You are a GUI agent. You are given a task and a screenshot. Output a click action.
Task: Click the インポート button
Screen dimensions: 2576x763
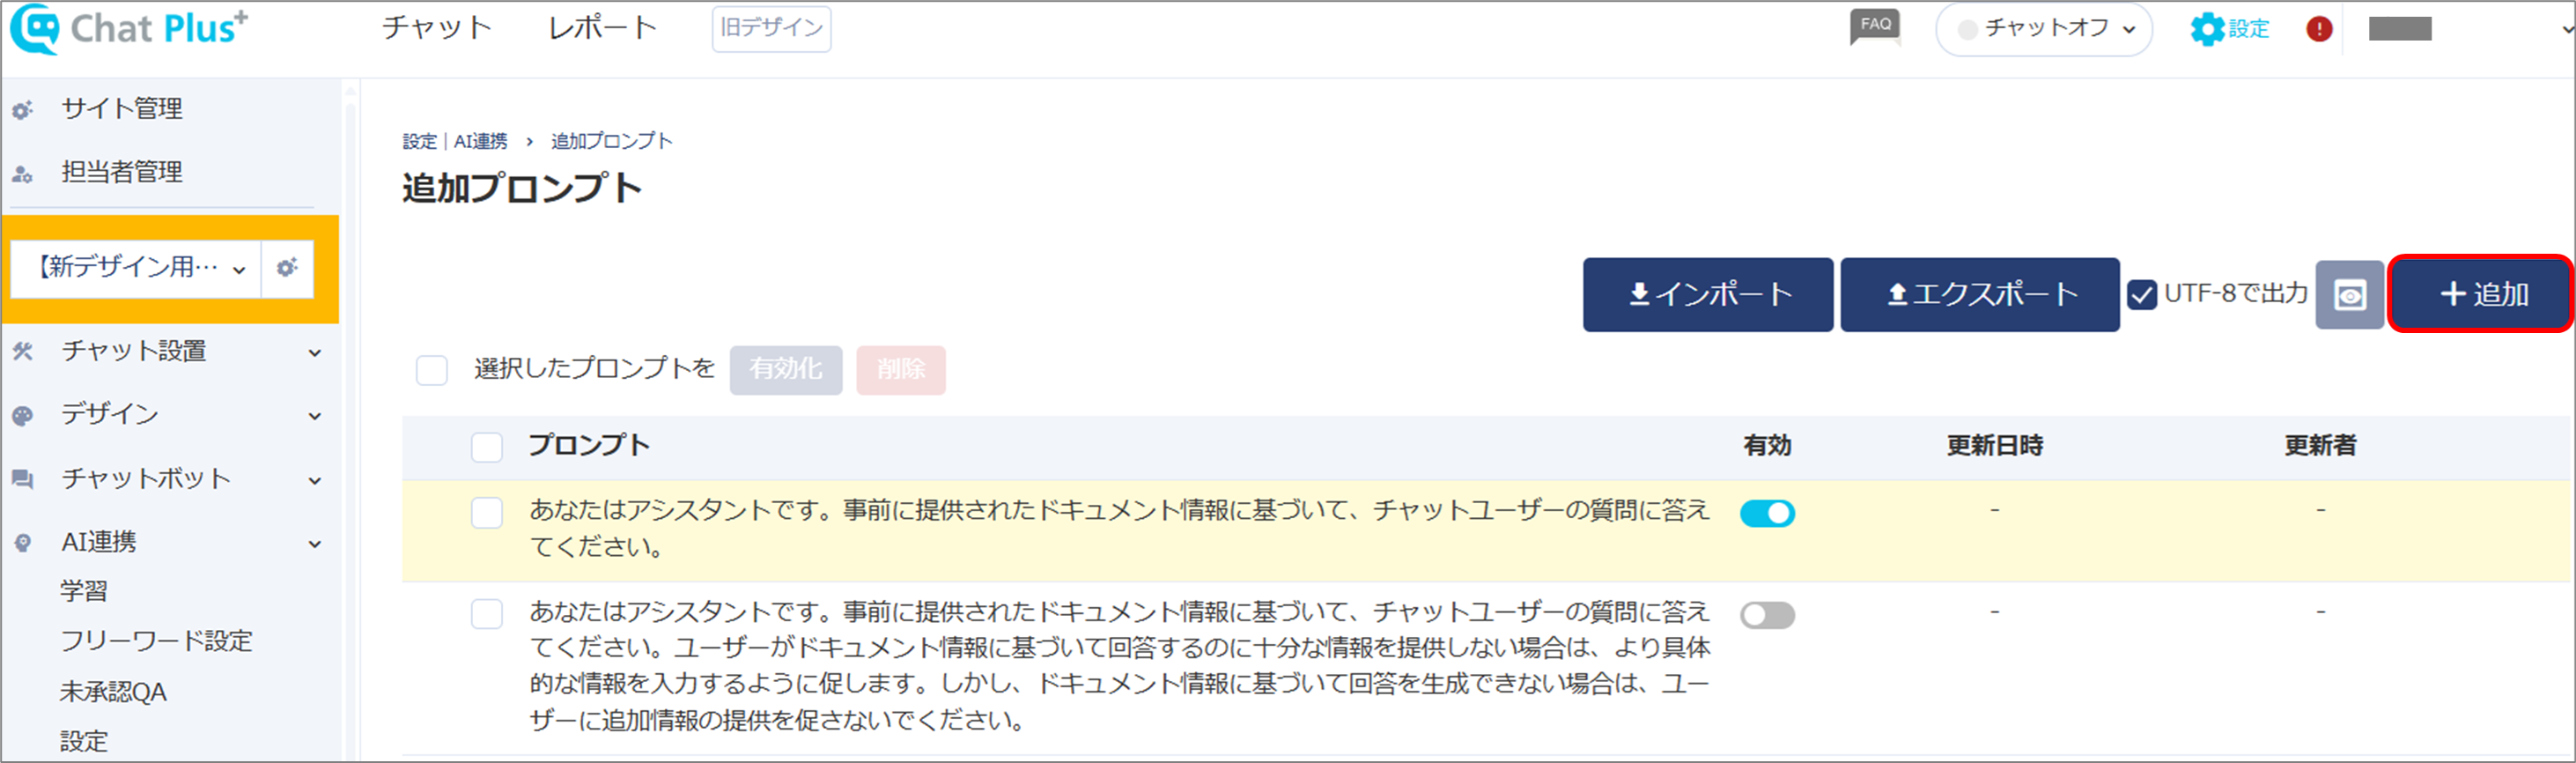[1708, 295]
